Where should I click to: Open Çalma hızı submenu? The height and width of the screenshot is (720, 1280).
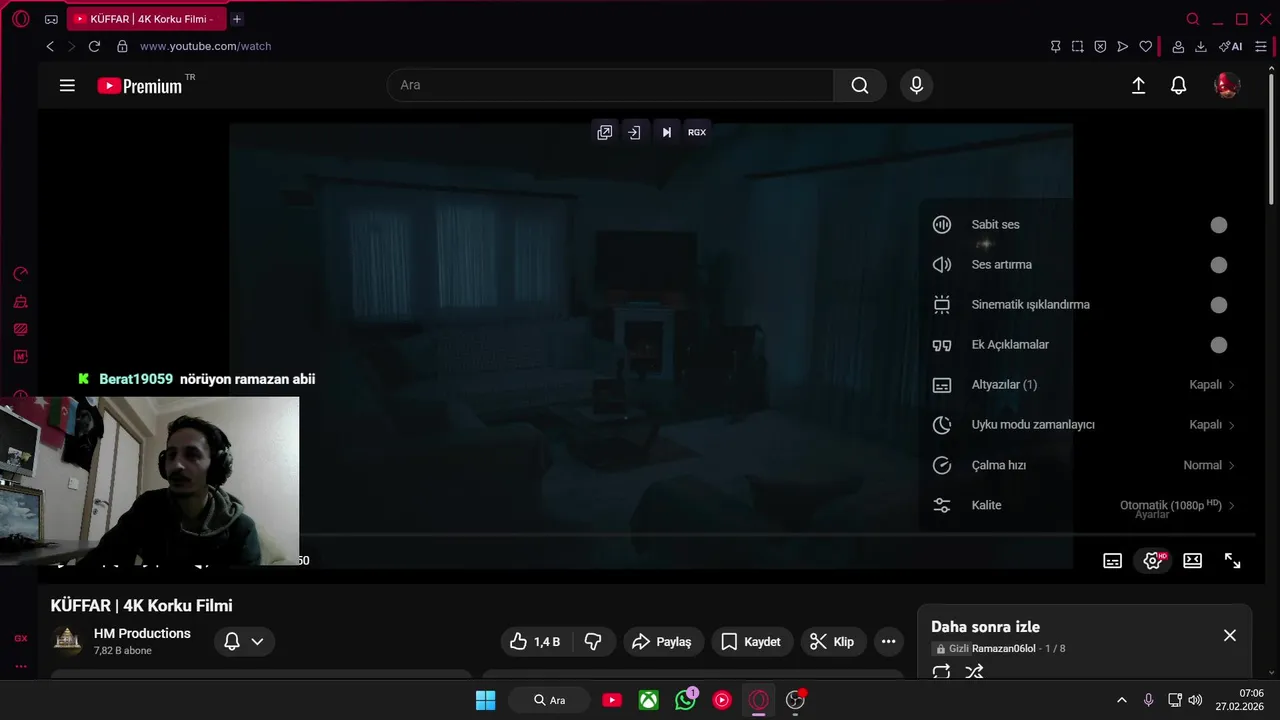[1084, 465]
